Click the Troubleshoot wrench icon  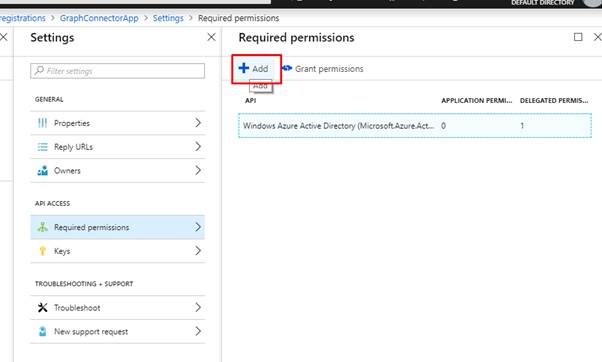click(x=43, y=307)
